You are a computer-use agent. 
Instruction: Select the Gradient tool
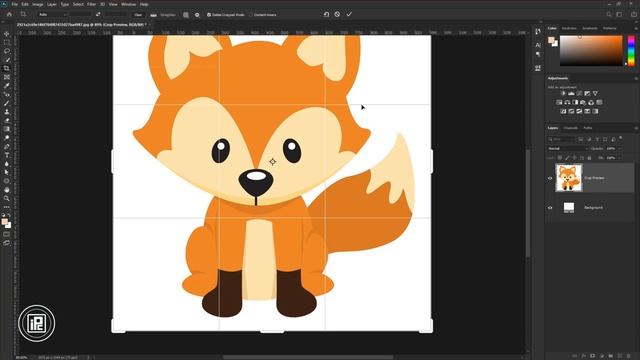[7, 129]
